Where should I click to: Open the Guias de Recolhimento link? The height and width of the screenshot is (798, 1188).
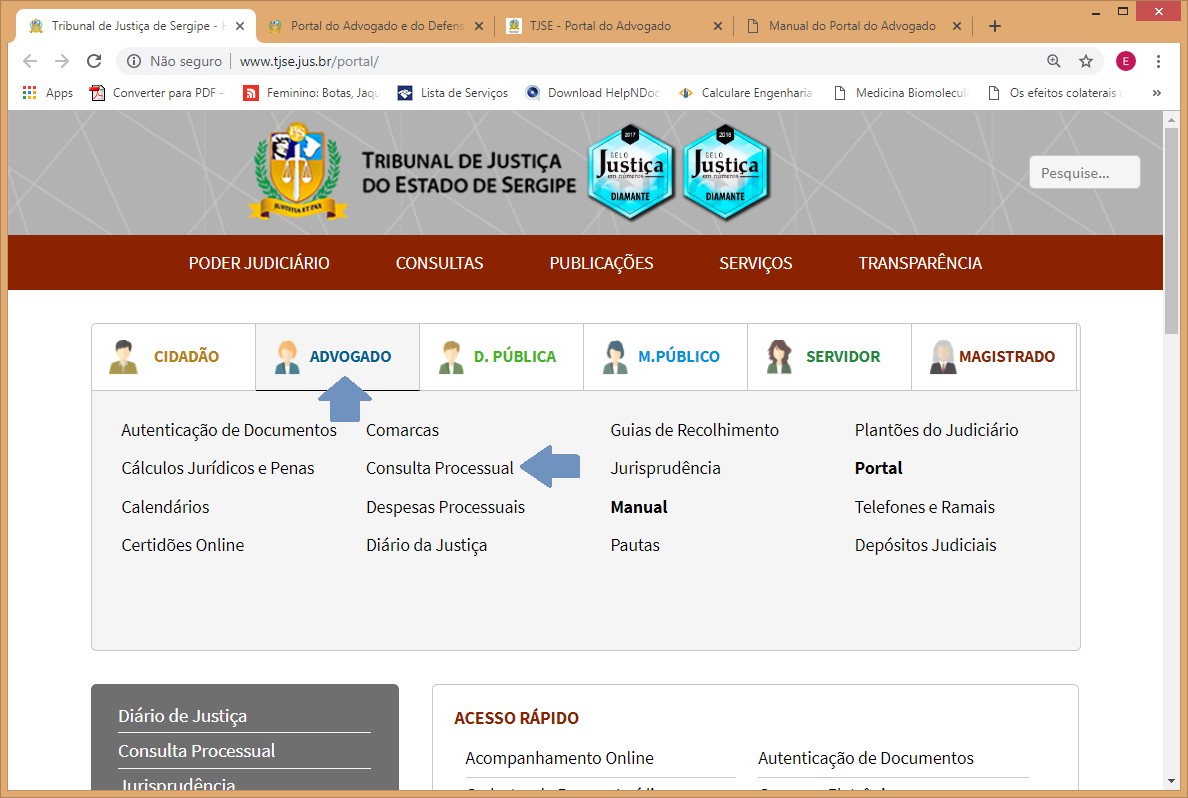click(694, 430)
